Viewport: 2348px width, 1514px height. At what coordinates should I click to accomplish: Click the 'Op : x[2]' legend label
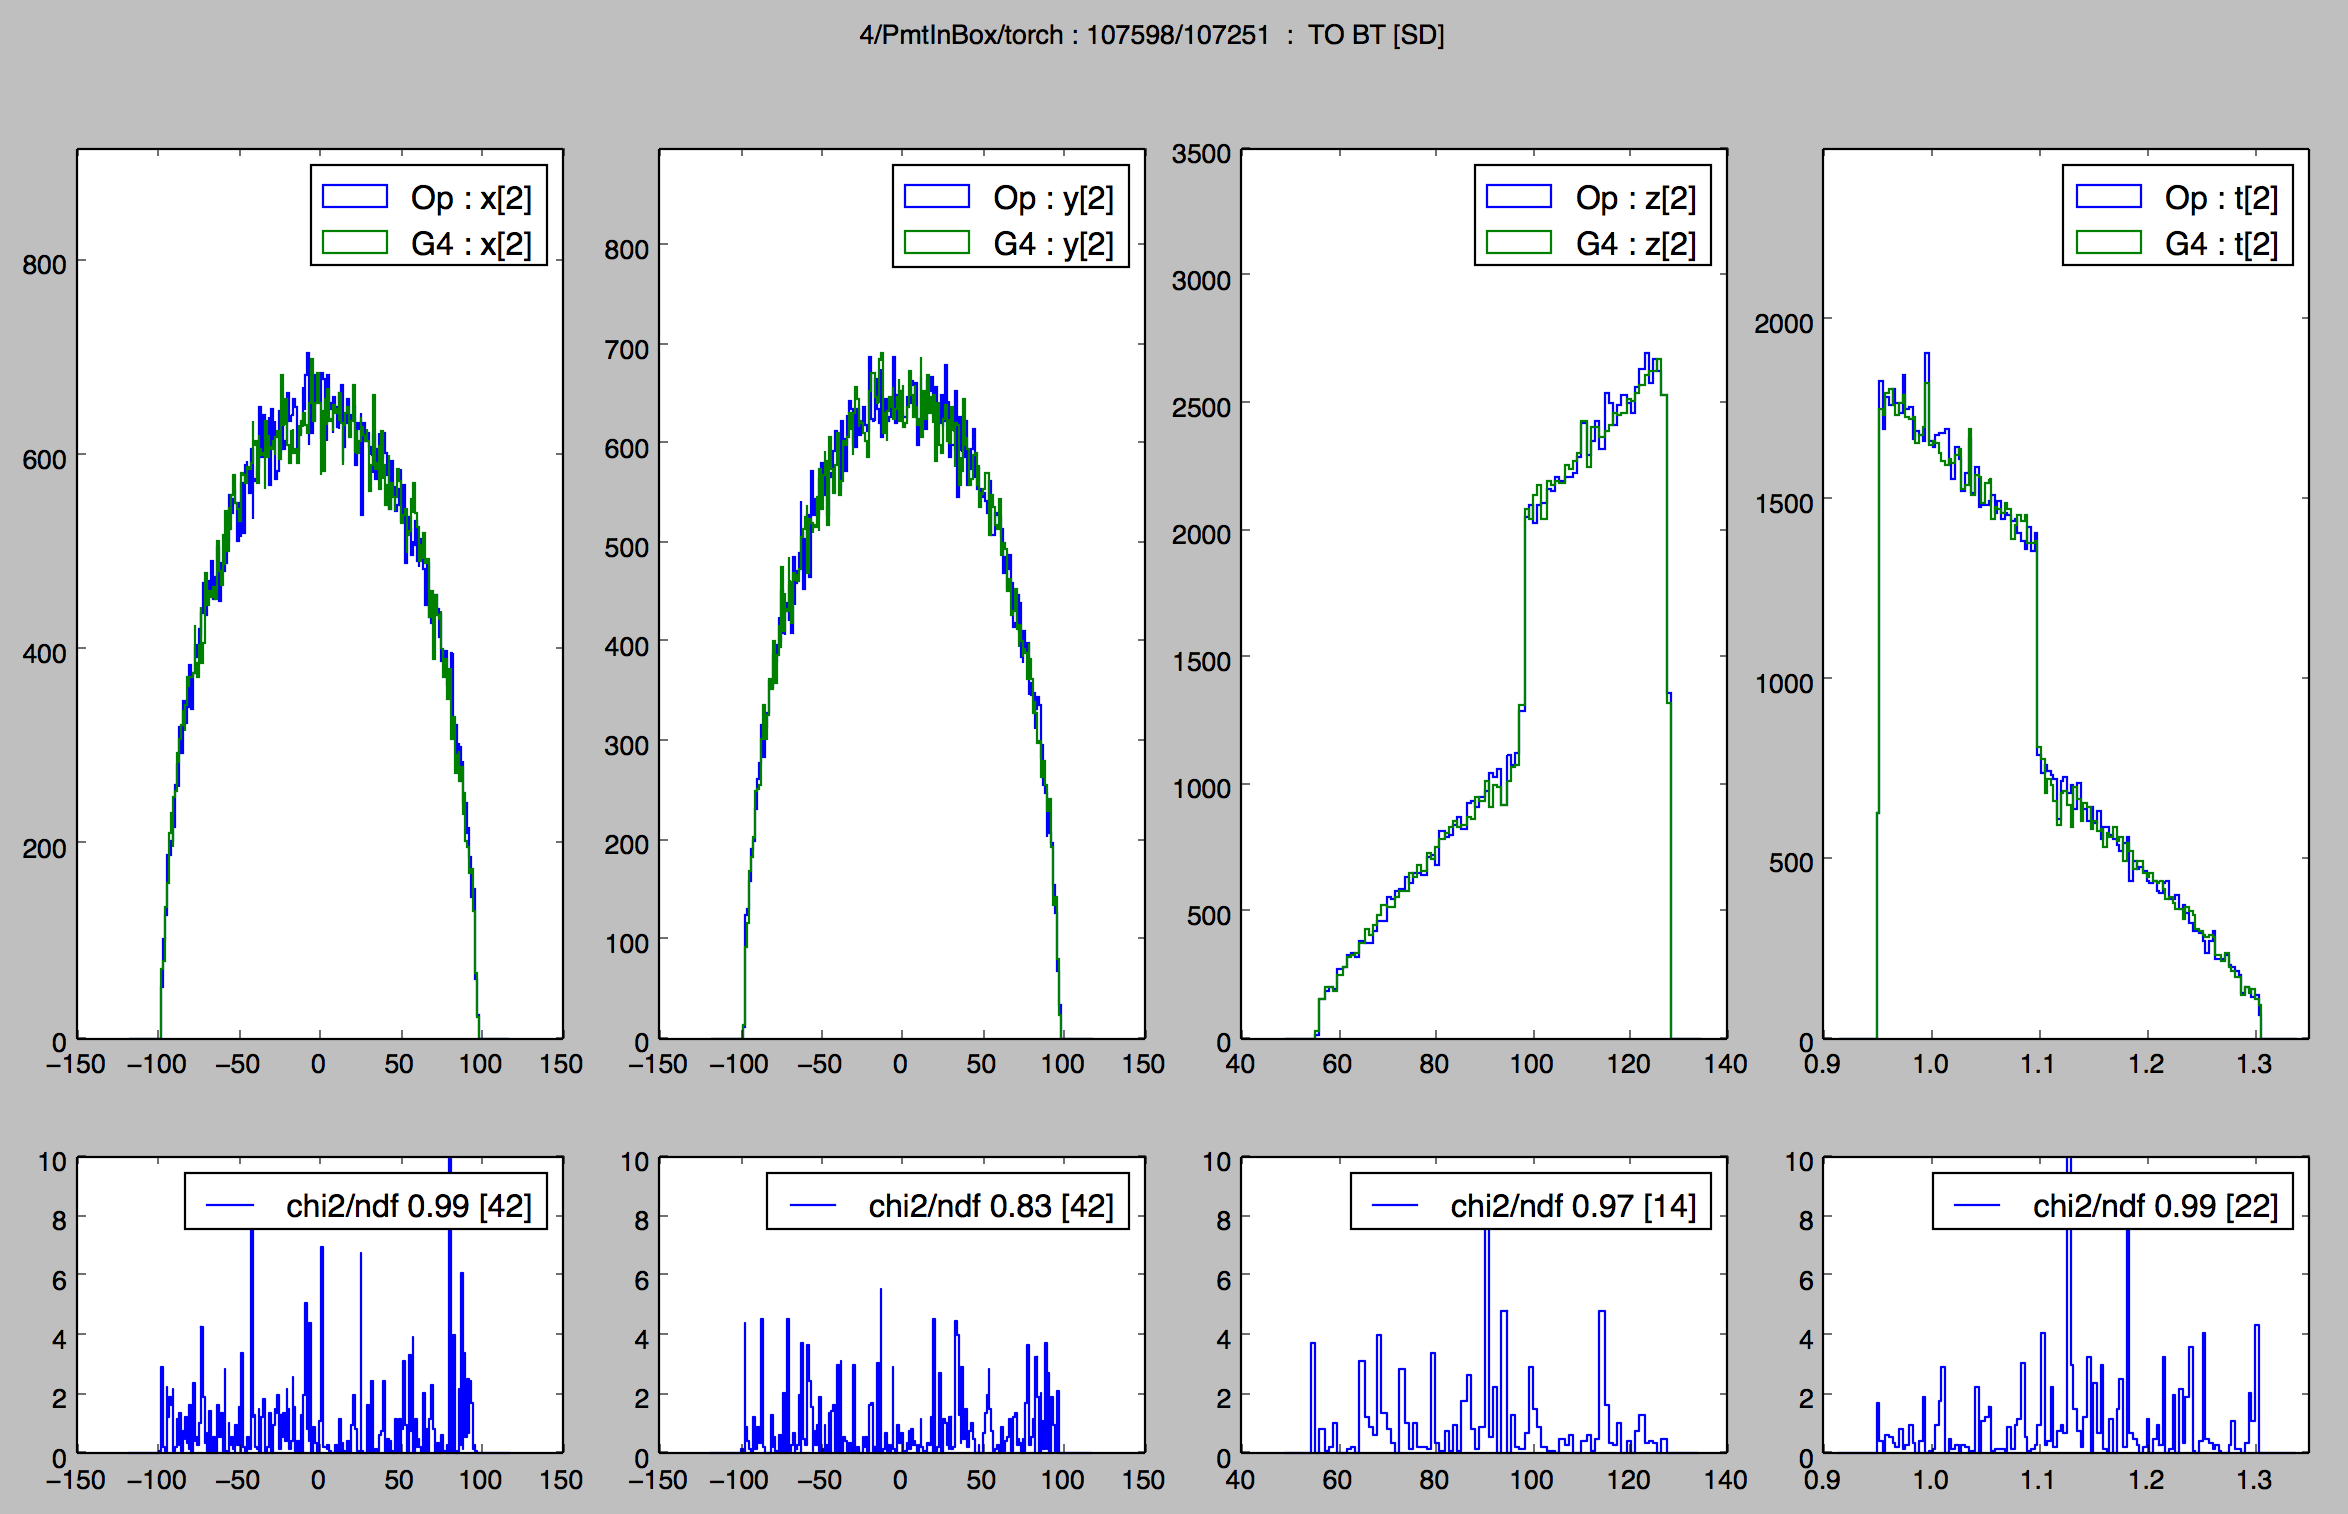(471, 197)
